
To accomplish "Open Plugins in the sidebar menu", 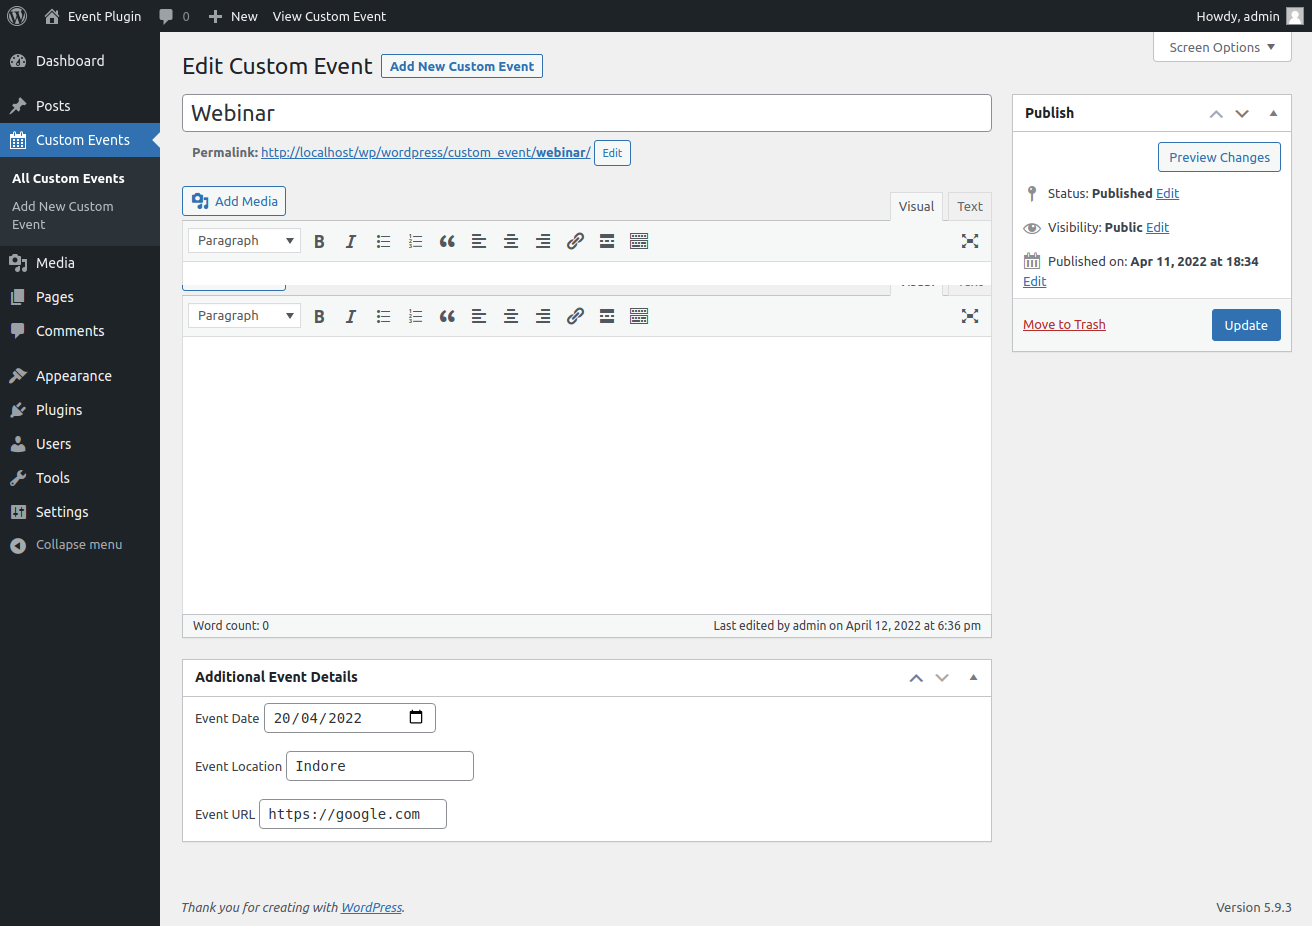I will pos(80,410).
